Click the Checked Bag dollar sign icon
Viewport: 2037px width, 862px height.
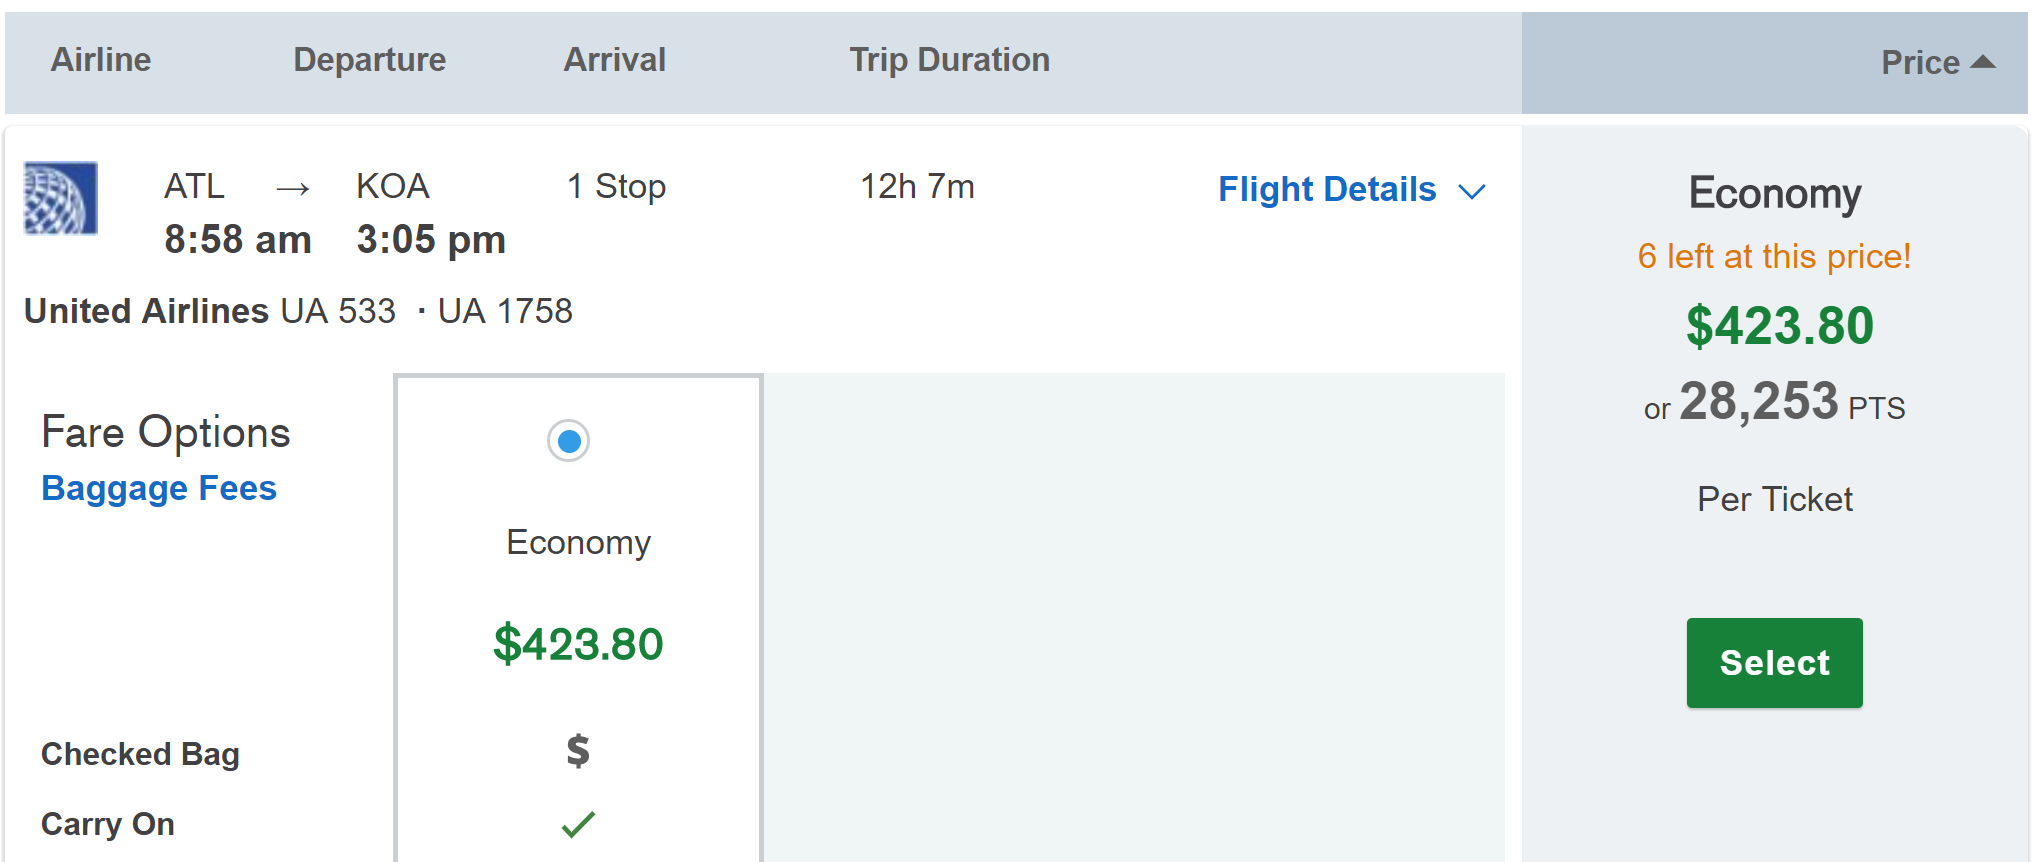tap(578, 750)
